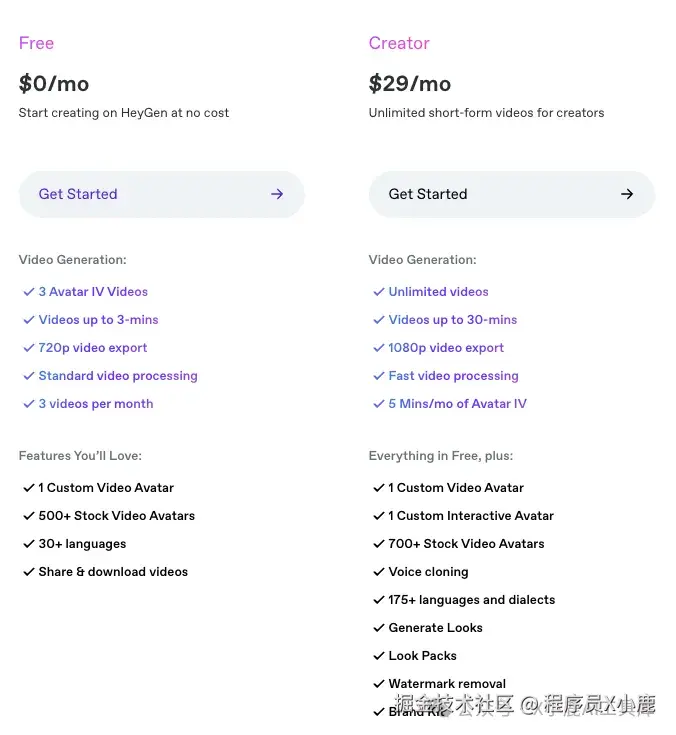Select the Creator plan heading

point(399,43)
